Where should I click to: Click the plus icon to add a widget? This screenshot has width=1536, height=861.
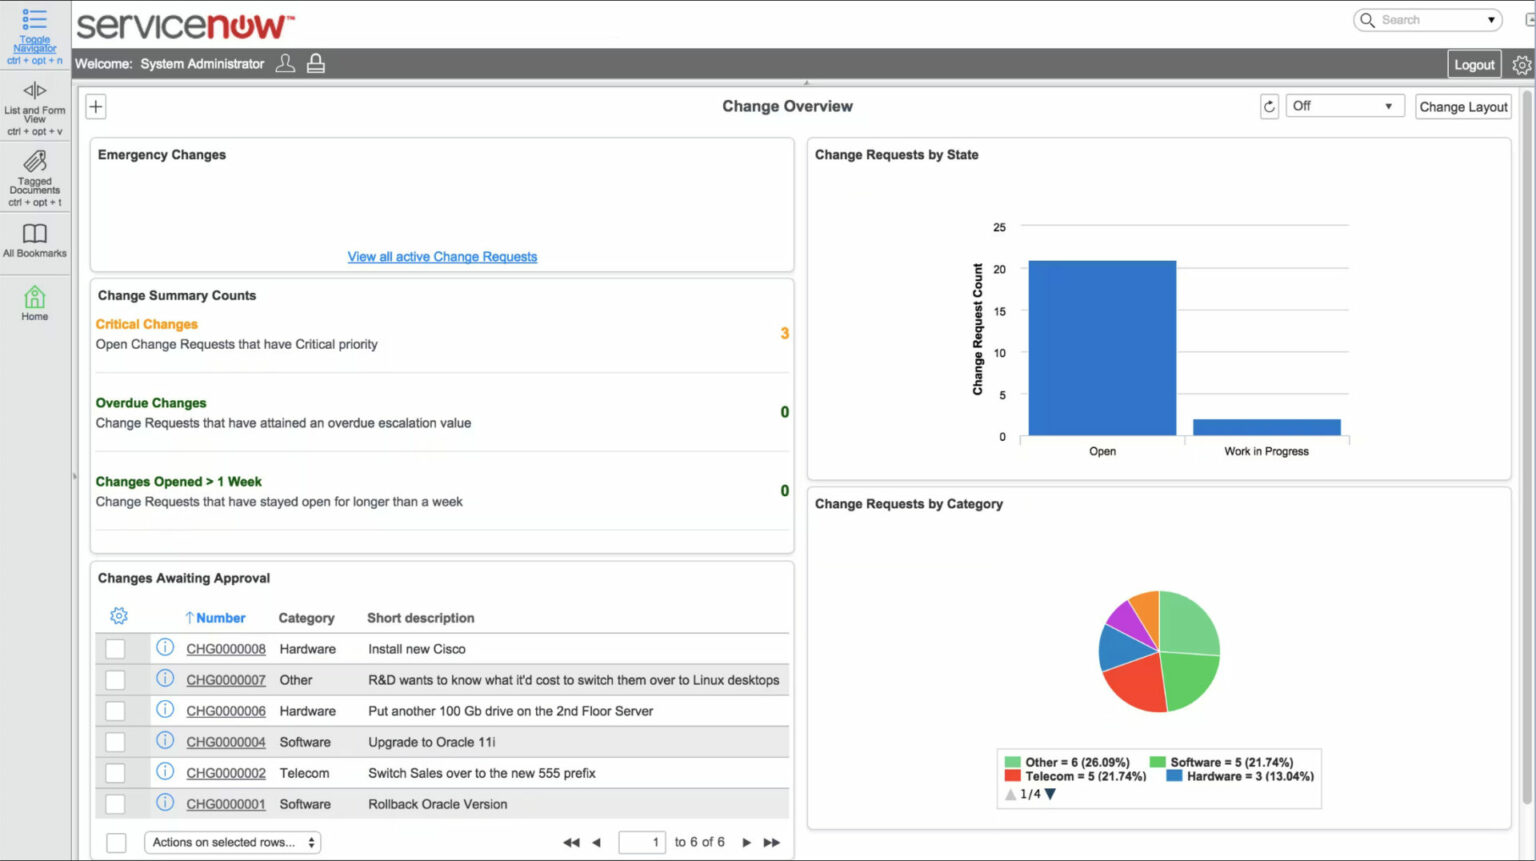click(95, 105)
